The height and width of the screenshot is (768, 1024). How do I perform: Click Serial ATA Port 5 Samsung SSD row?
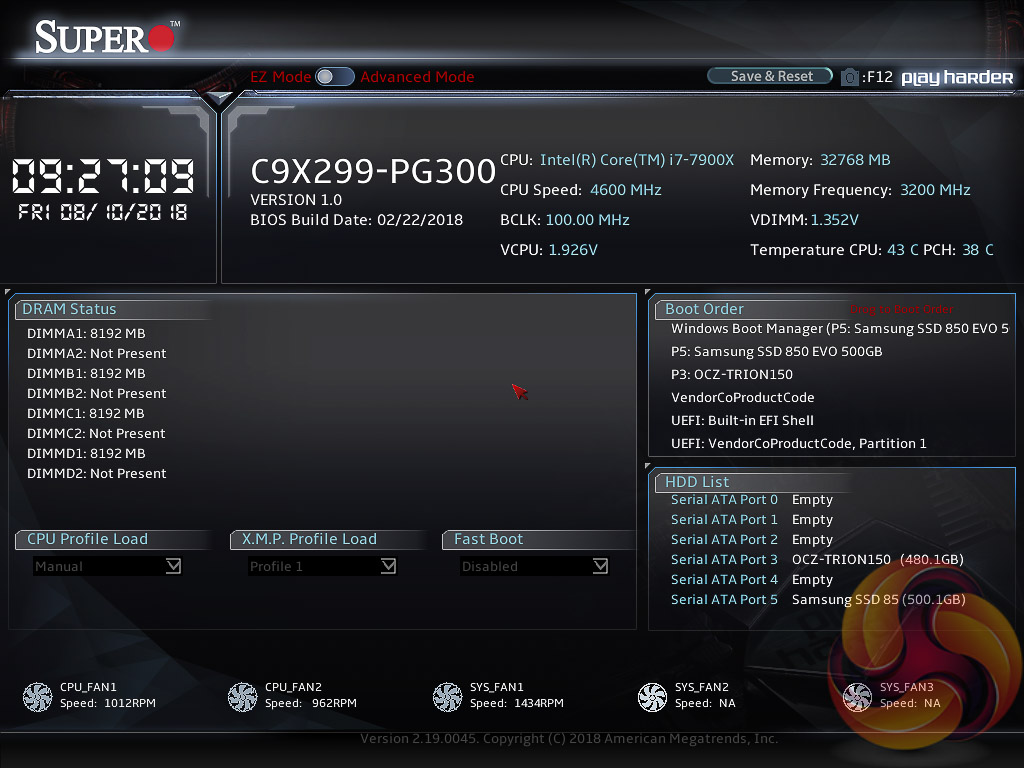click(x=818, y=600)
